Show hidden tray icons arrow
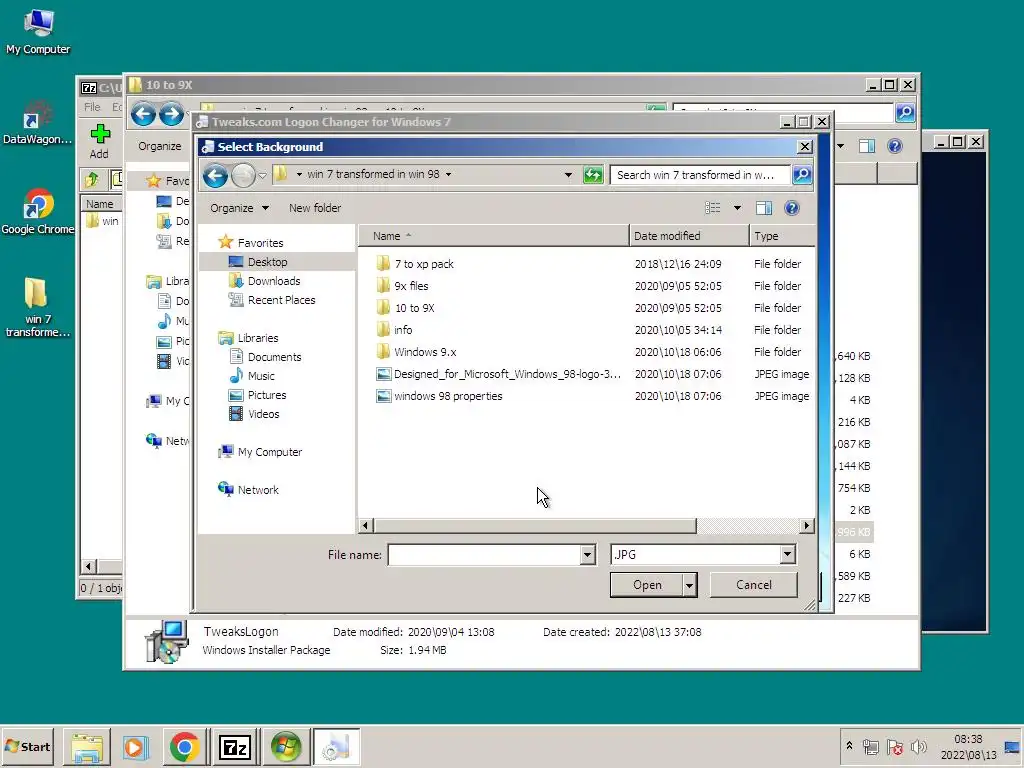The image size is (1024, 768). 849,746
